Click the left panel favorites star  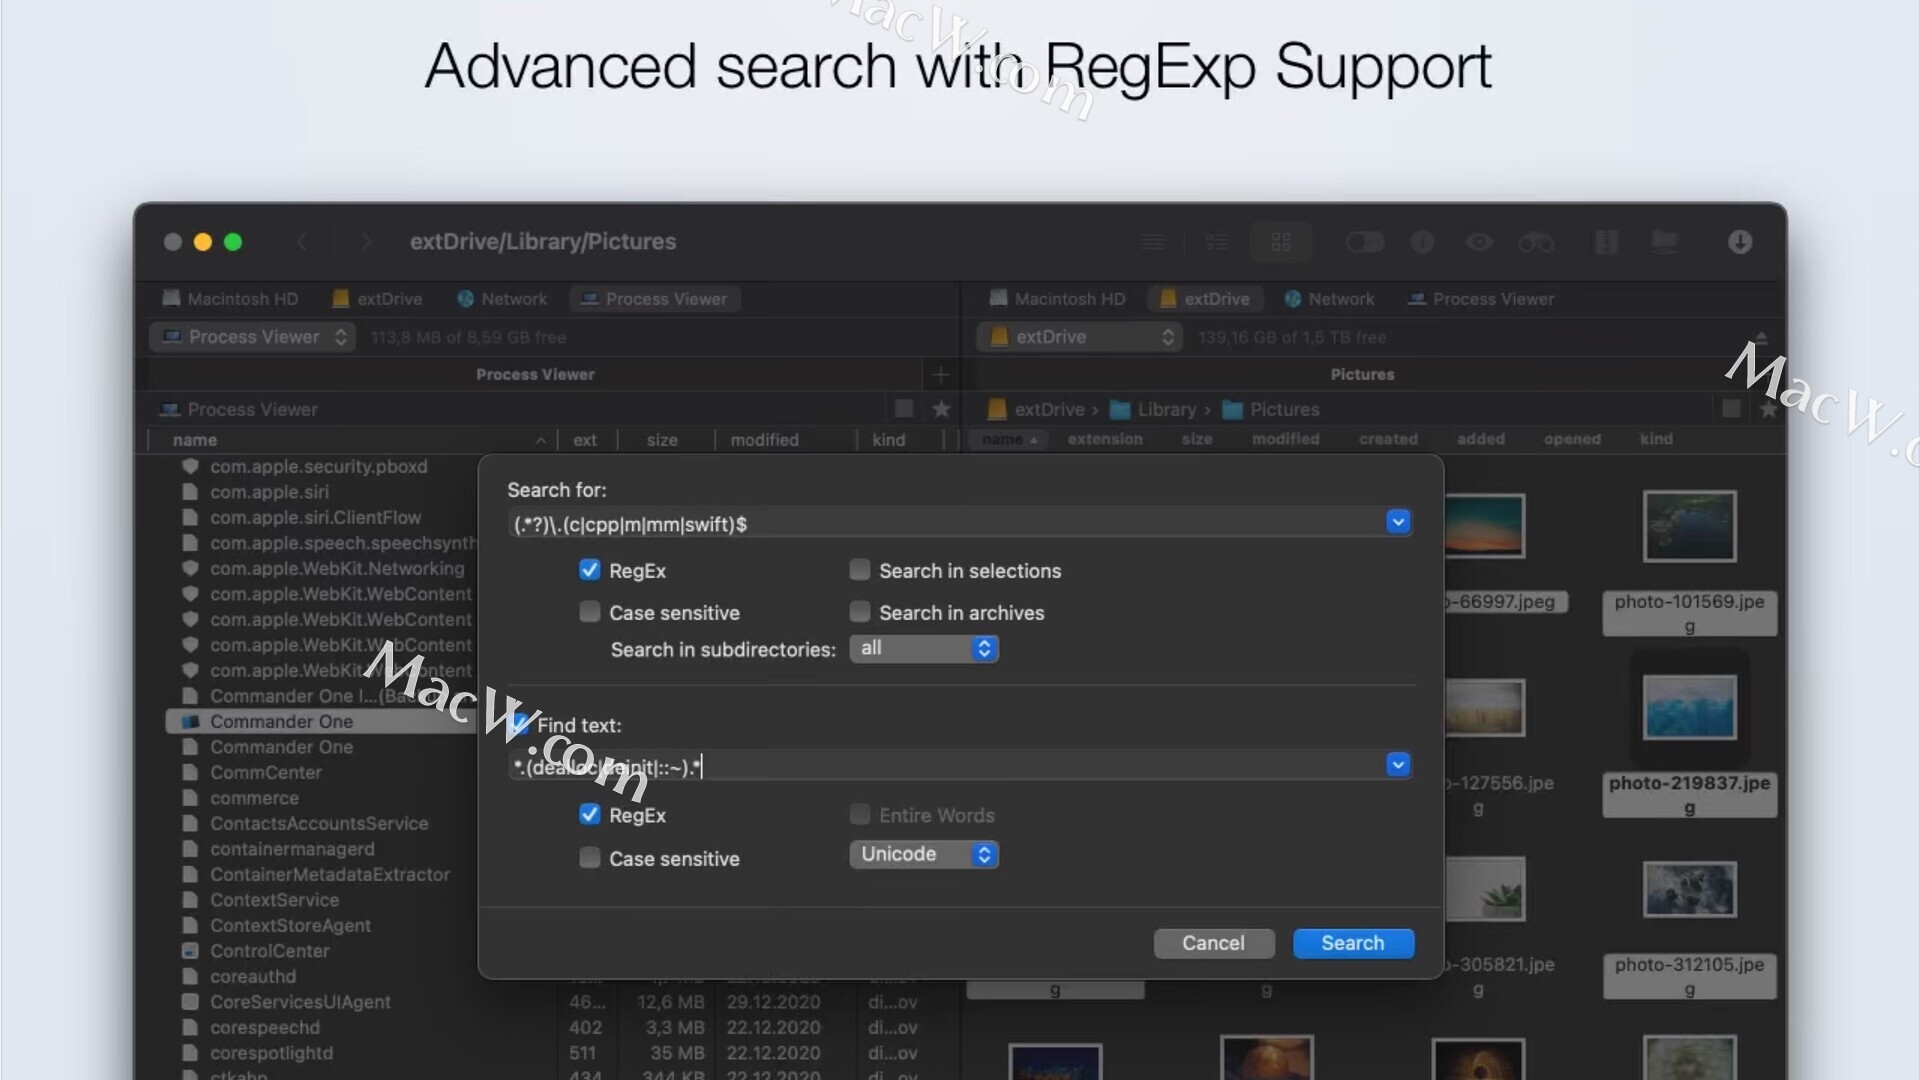coord(941,409)
